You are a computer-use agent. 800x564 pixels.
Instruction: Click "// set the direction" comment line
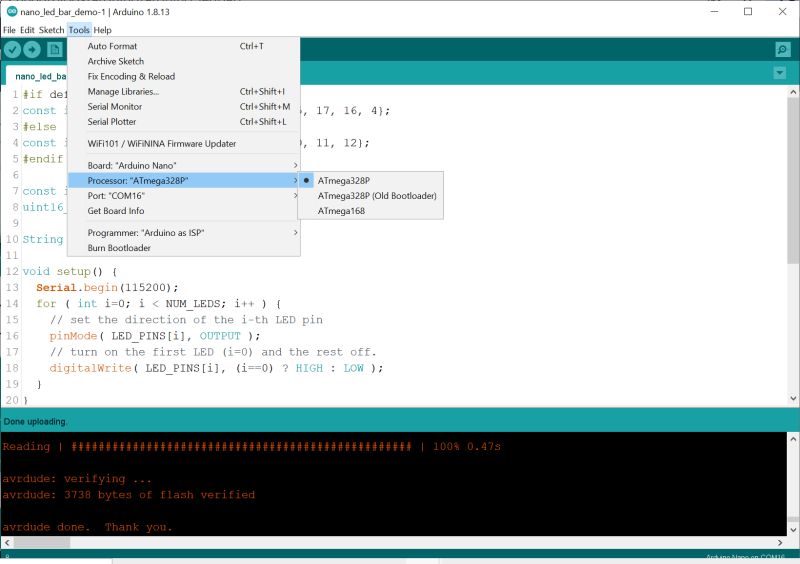(x=186, y=320)
